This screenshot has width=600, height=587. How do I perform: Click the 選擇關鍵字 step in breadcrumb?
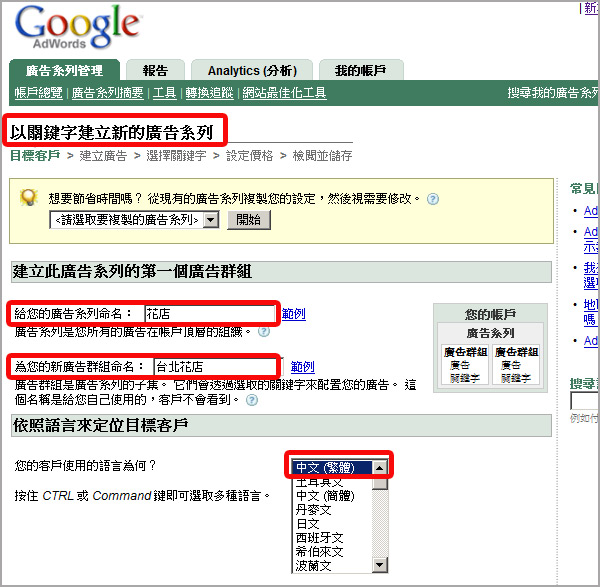(x=176, y=155)
